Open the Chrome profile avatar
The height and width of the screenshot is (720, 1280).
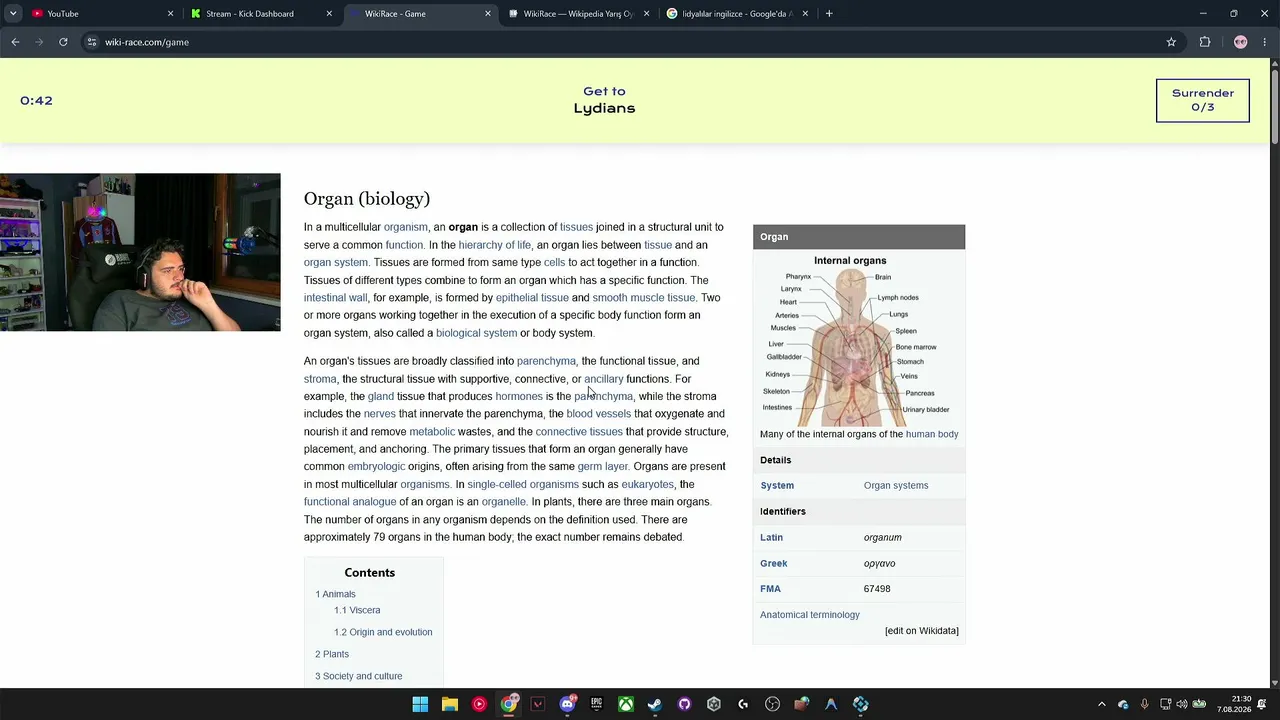pyautogui.click(x=1241, y=42)
